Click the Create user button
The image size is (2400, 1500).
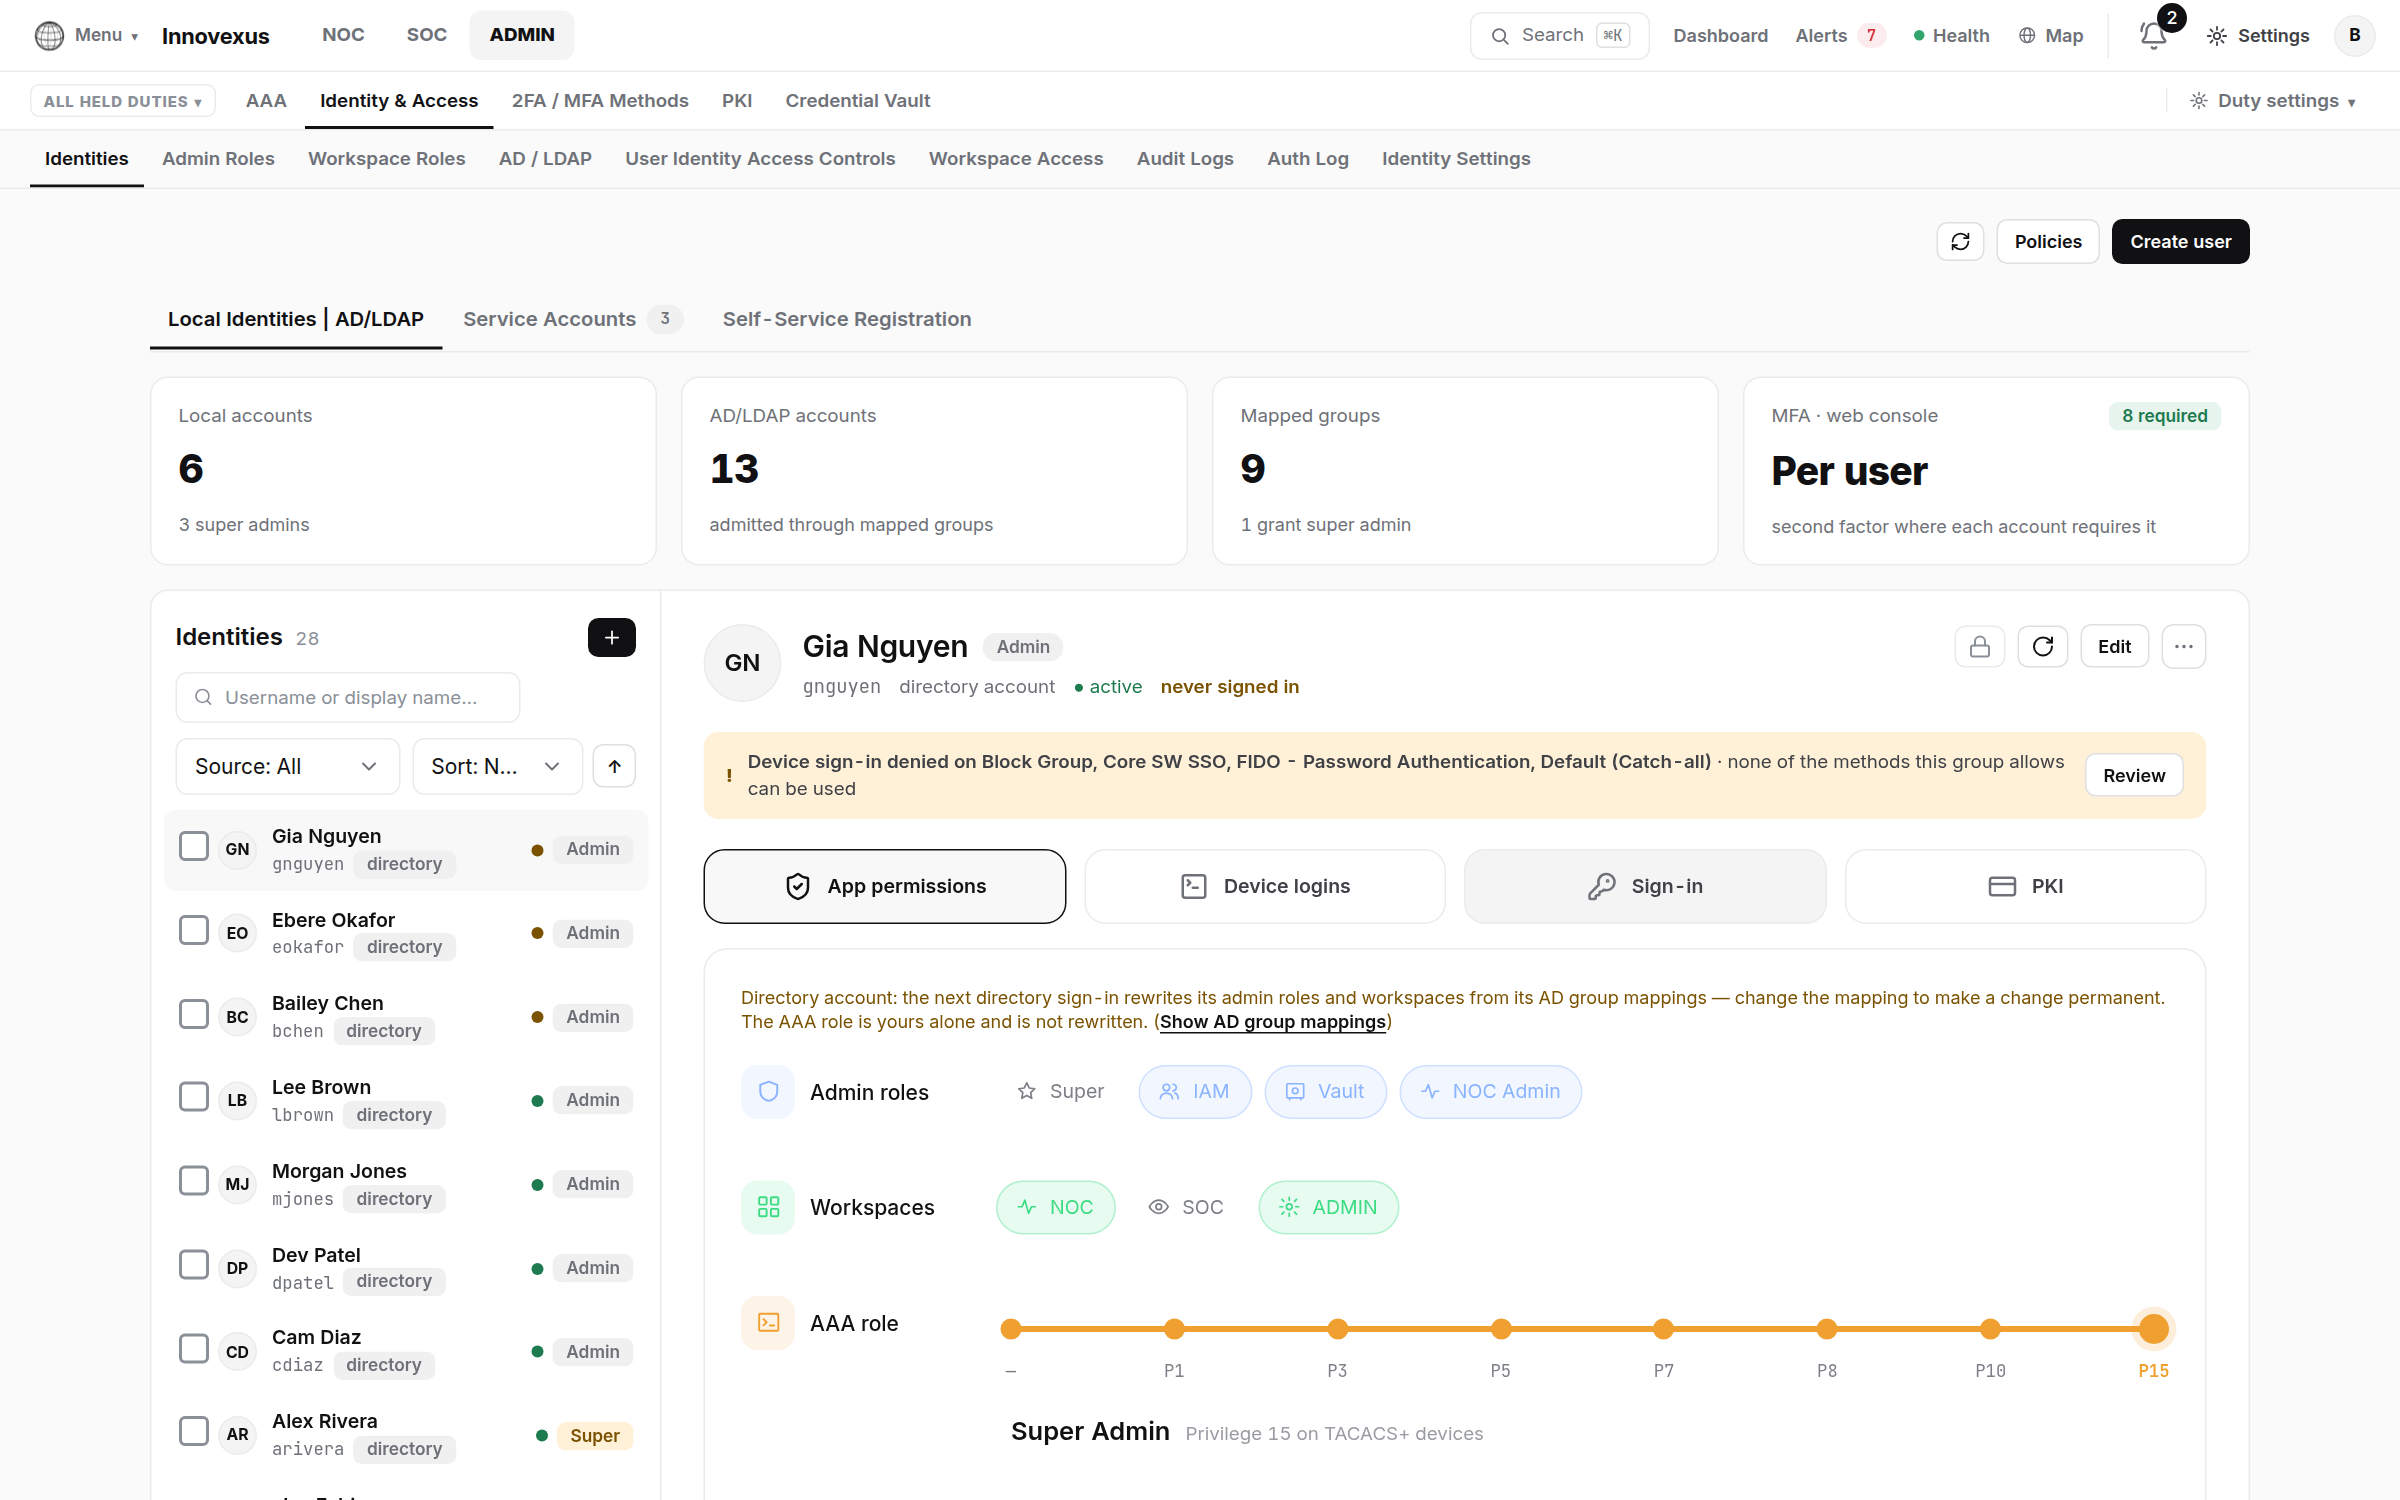pos(2180,242)
